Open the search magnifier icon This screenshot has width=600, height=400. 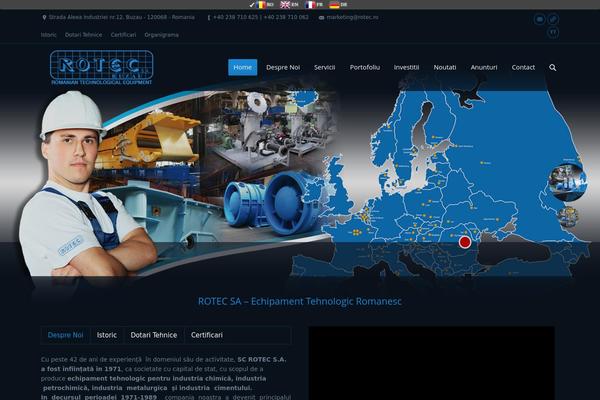click(553, 67)
